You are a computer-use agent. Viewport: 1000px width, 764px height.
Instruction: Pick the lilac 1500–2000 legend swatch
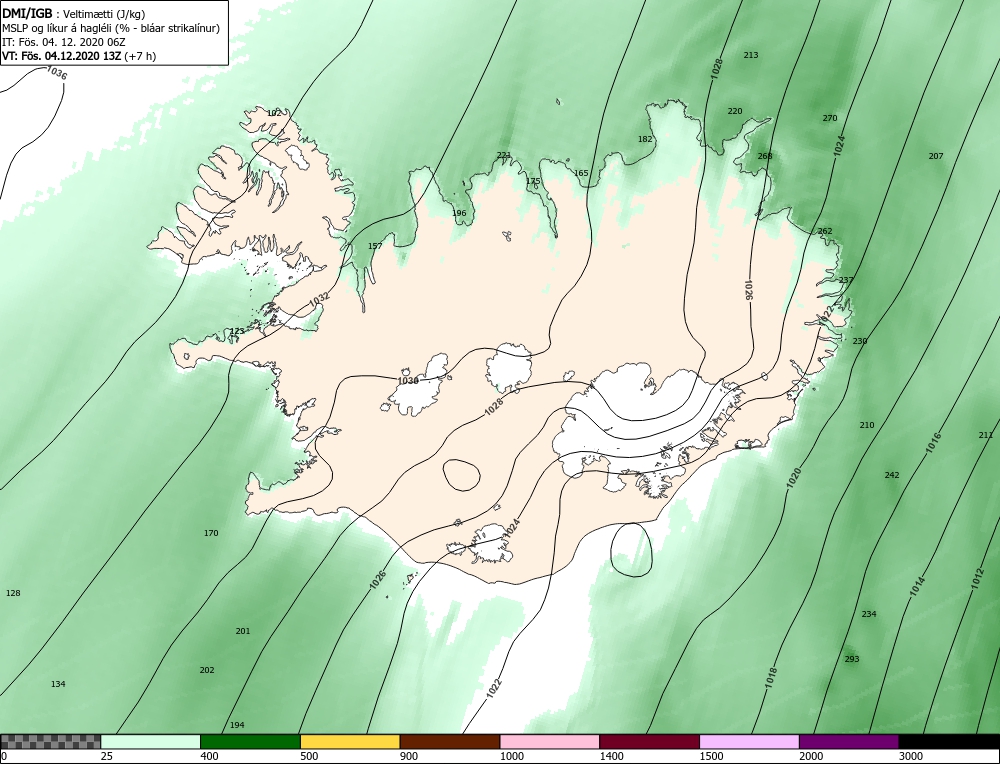pyautogui.click(x=749, y=742)
